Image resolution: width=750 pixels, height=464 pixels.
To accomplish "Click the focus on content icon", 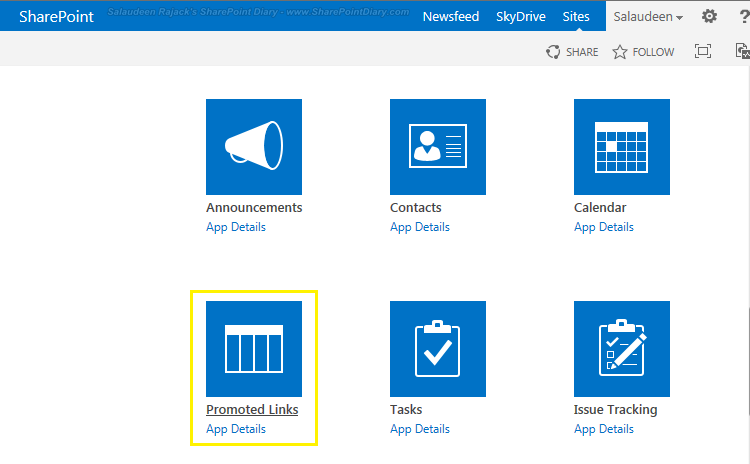I will 703,51.
